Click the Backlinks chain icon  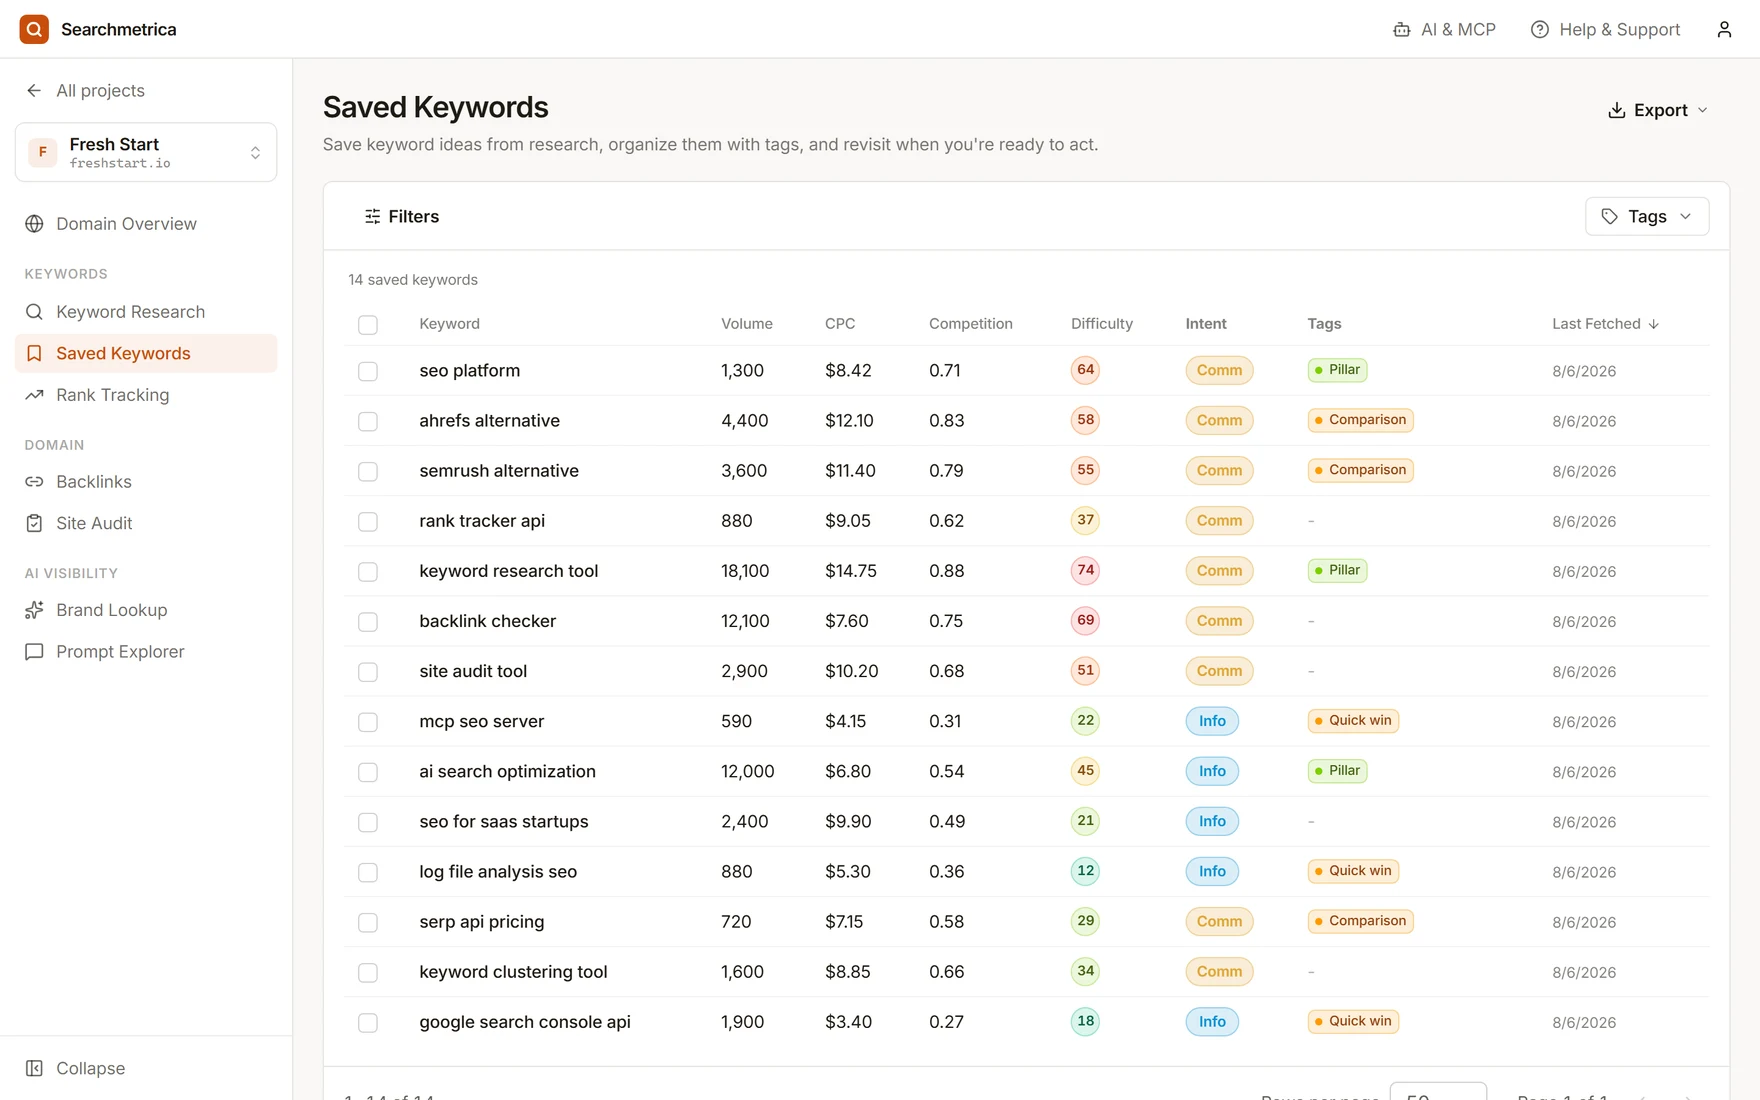coord(34,482)
